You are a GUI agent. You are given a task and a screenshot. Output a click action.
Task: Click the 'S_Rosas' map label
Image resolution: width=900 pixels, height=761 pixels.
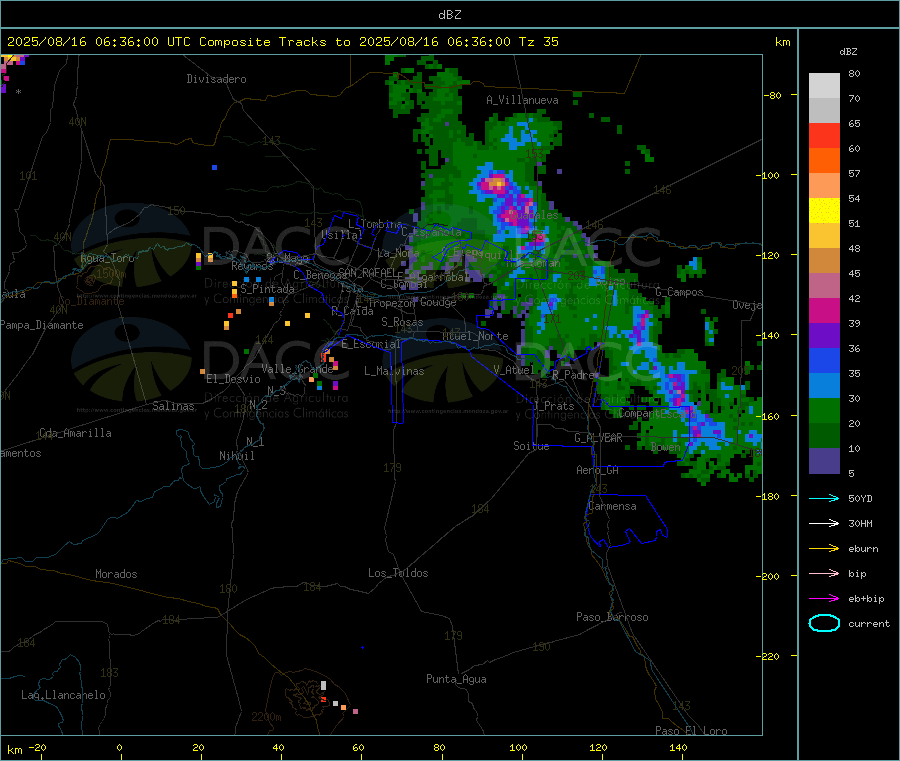pos(402,322)
